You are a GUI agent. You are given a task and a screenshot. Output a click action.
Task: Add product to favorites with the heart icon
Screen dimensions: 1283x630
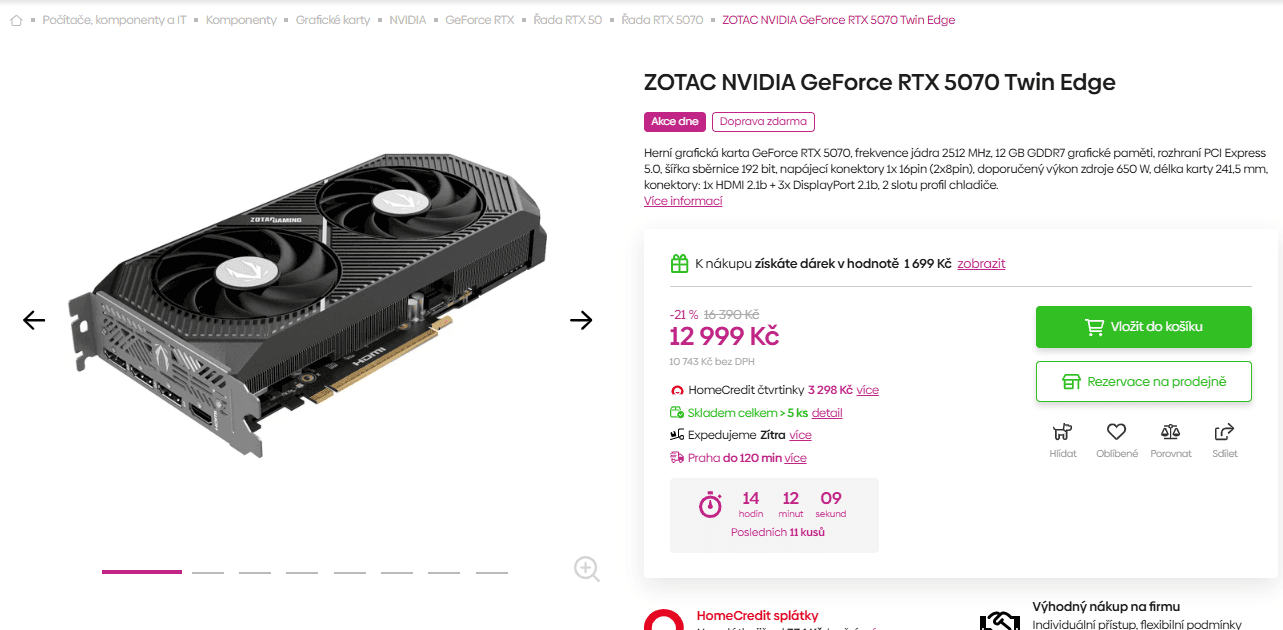point(1116,430)
